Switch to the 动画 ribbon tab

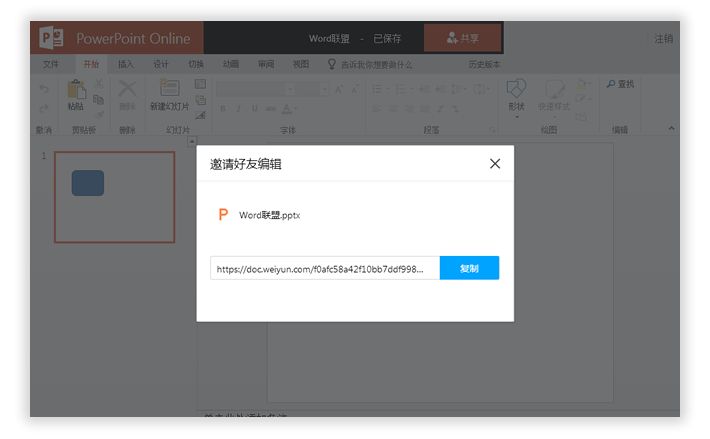(230, 64)
